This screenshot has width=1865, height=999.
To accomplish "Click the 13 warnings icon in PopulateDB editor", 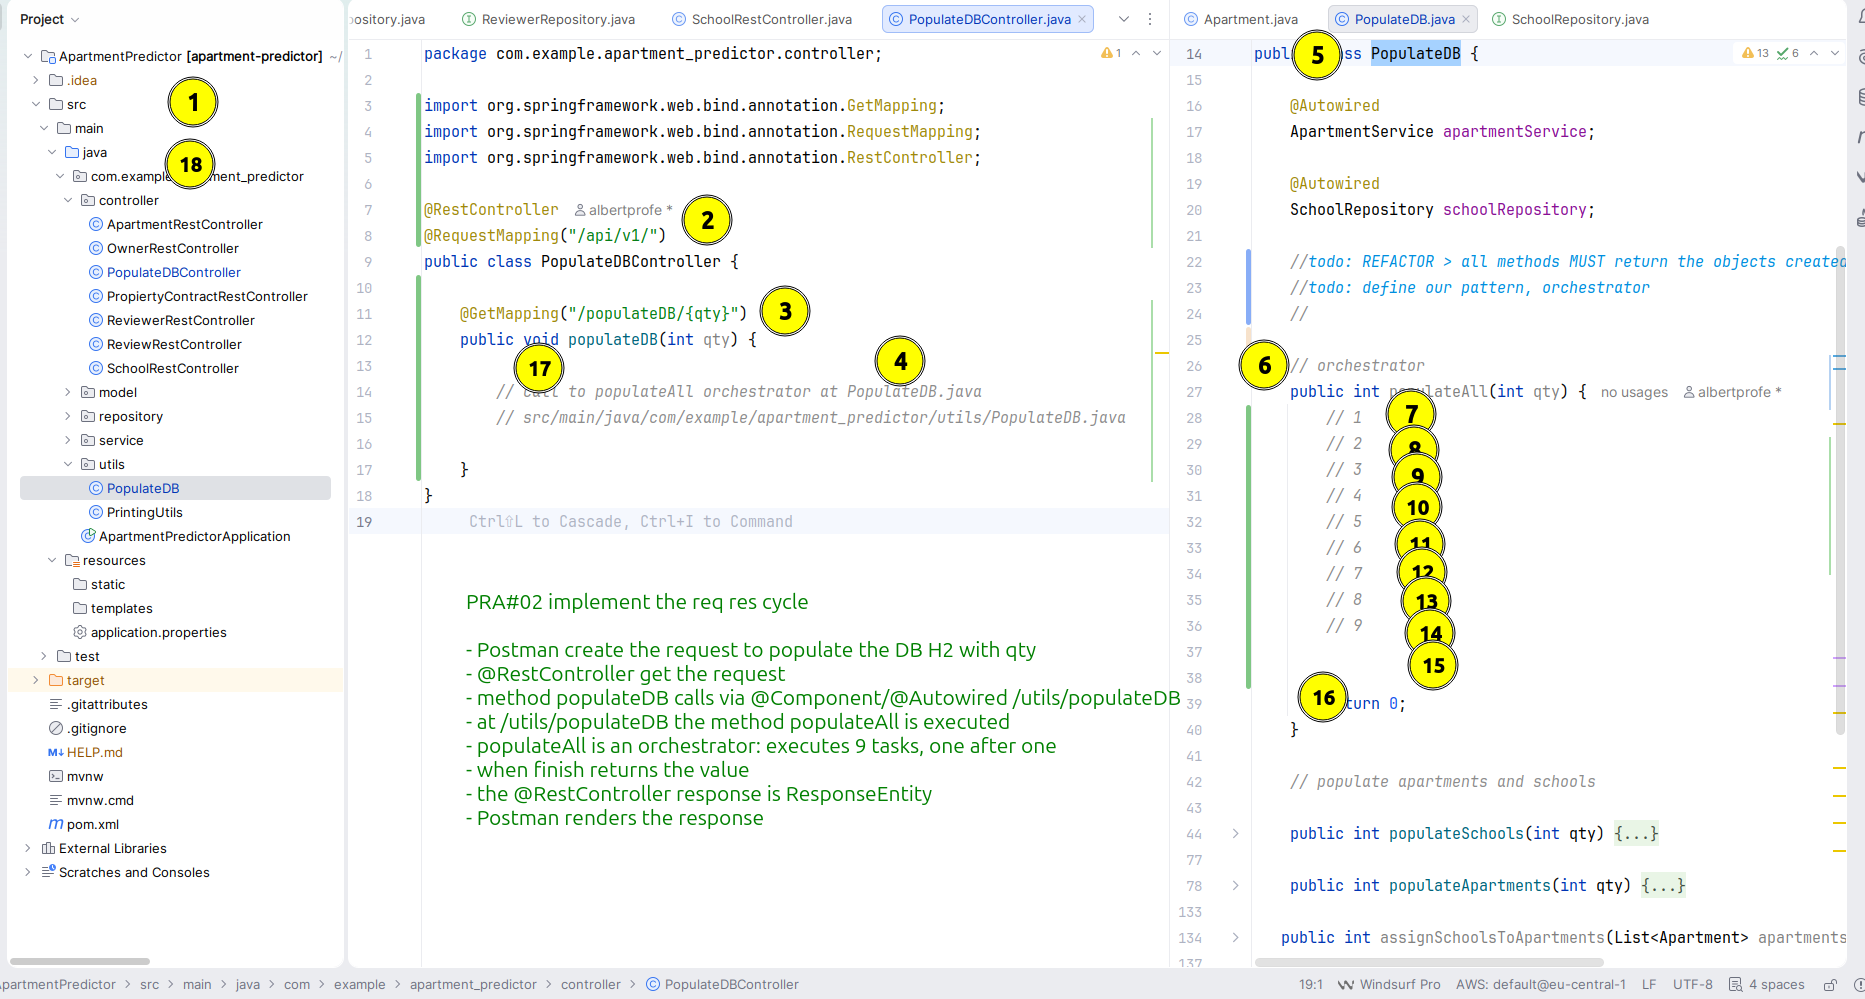I will click(1754, 53).
